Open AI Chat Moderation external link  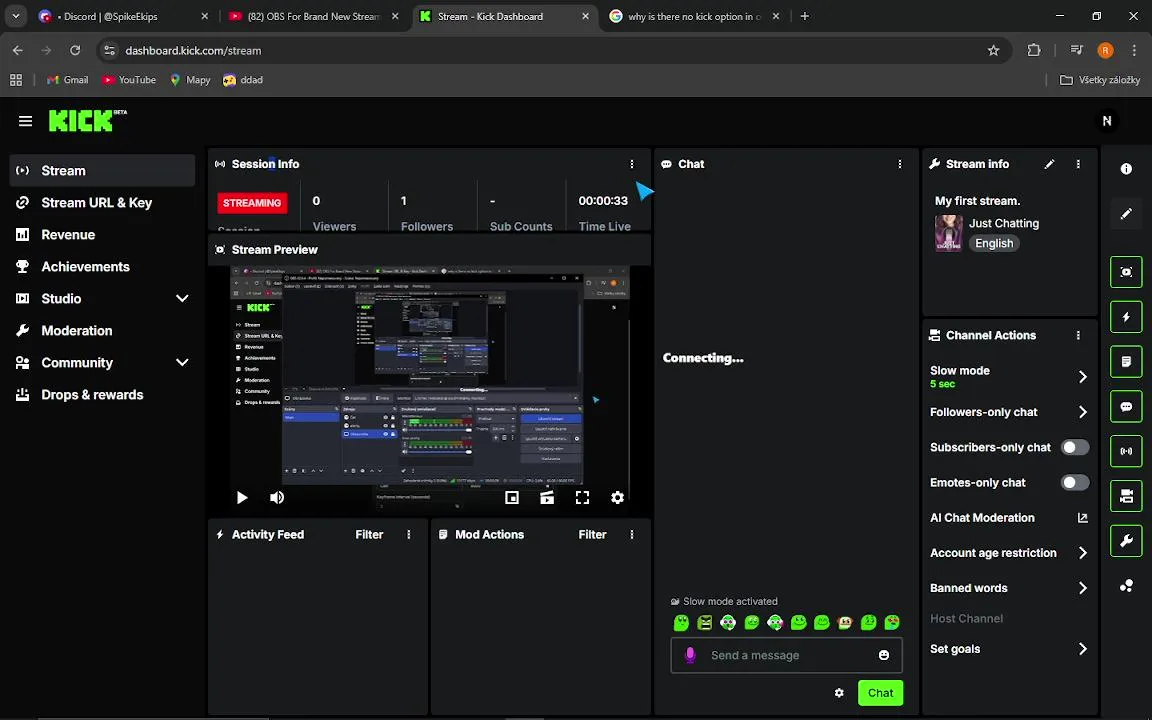point(1082,518)
